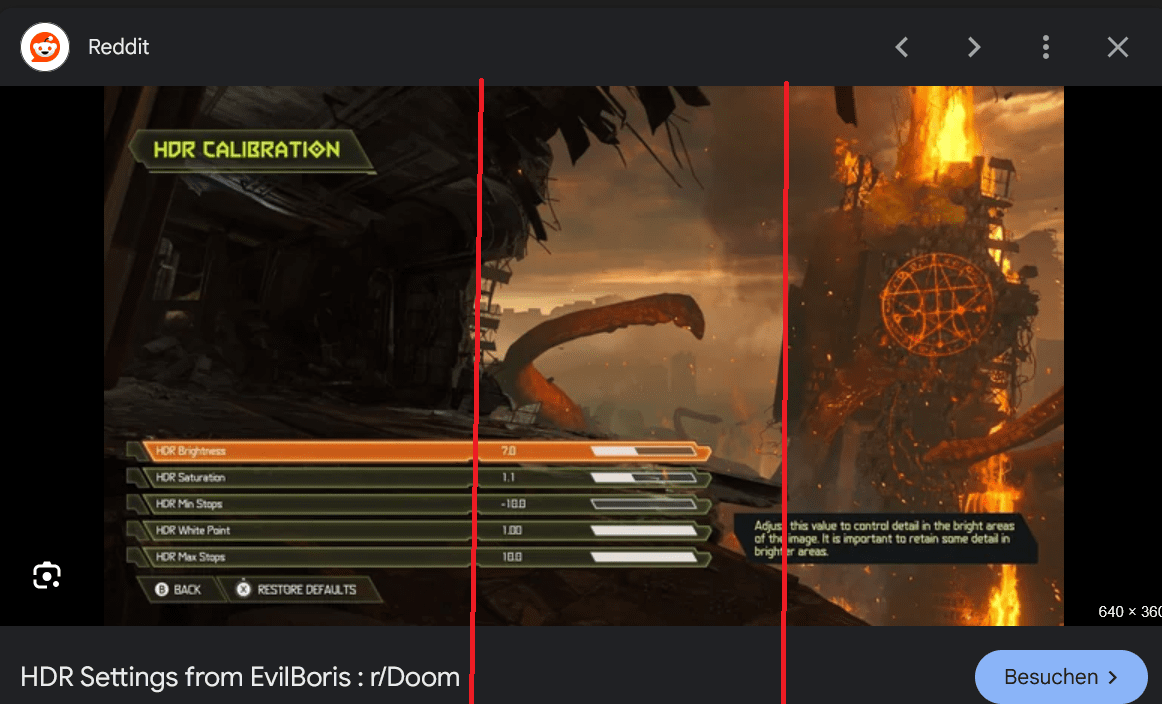Click the RESTORE DEFAULTS button

[298, 590]
